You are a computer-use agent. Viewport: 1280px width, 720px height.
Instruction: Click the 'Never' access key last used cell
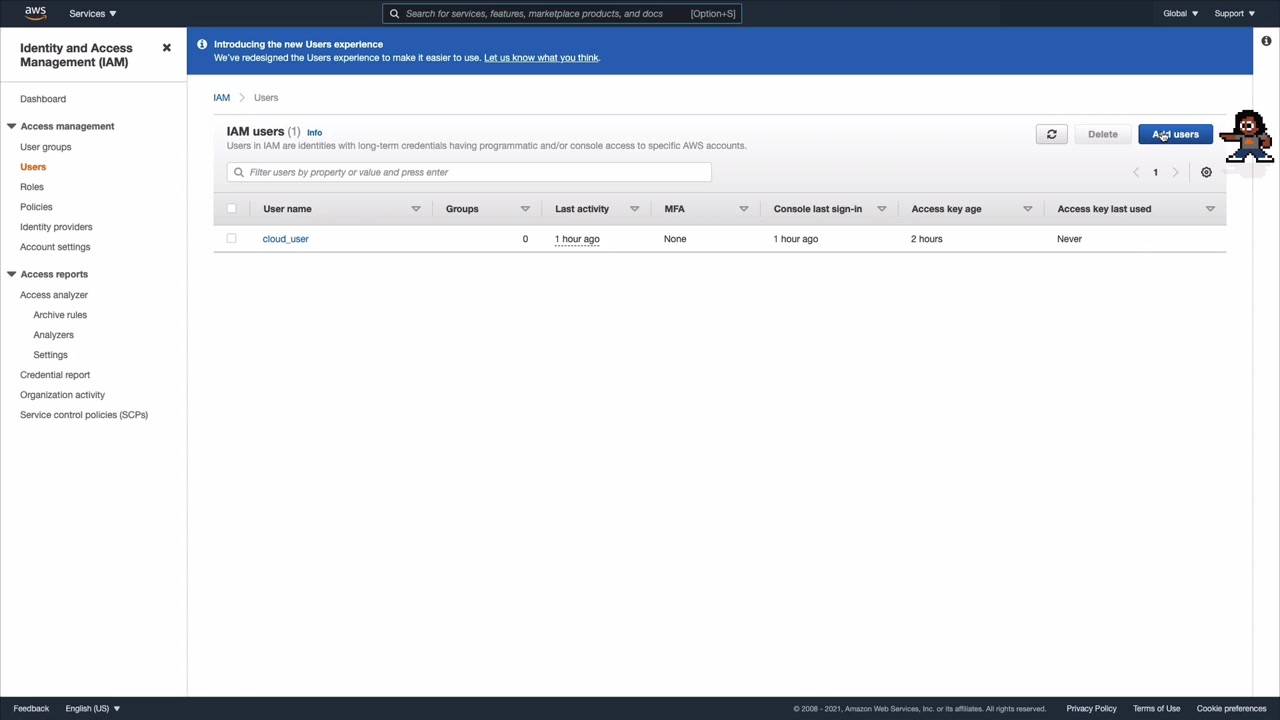(x=1069, y=239)
